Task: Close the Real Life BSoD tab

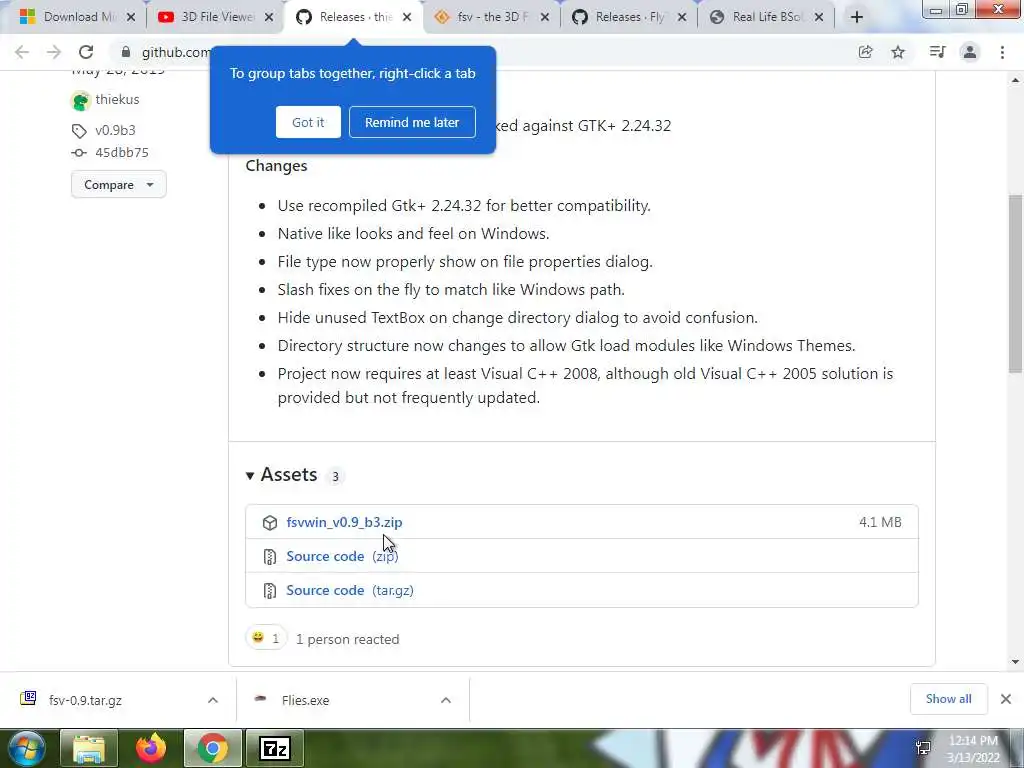Action: (819, 18)
